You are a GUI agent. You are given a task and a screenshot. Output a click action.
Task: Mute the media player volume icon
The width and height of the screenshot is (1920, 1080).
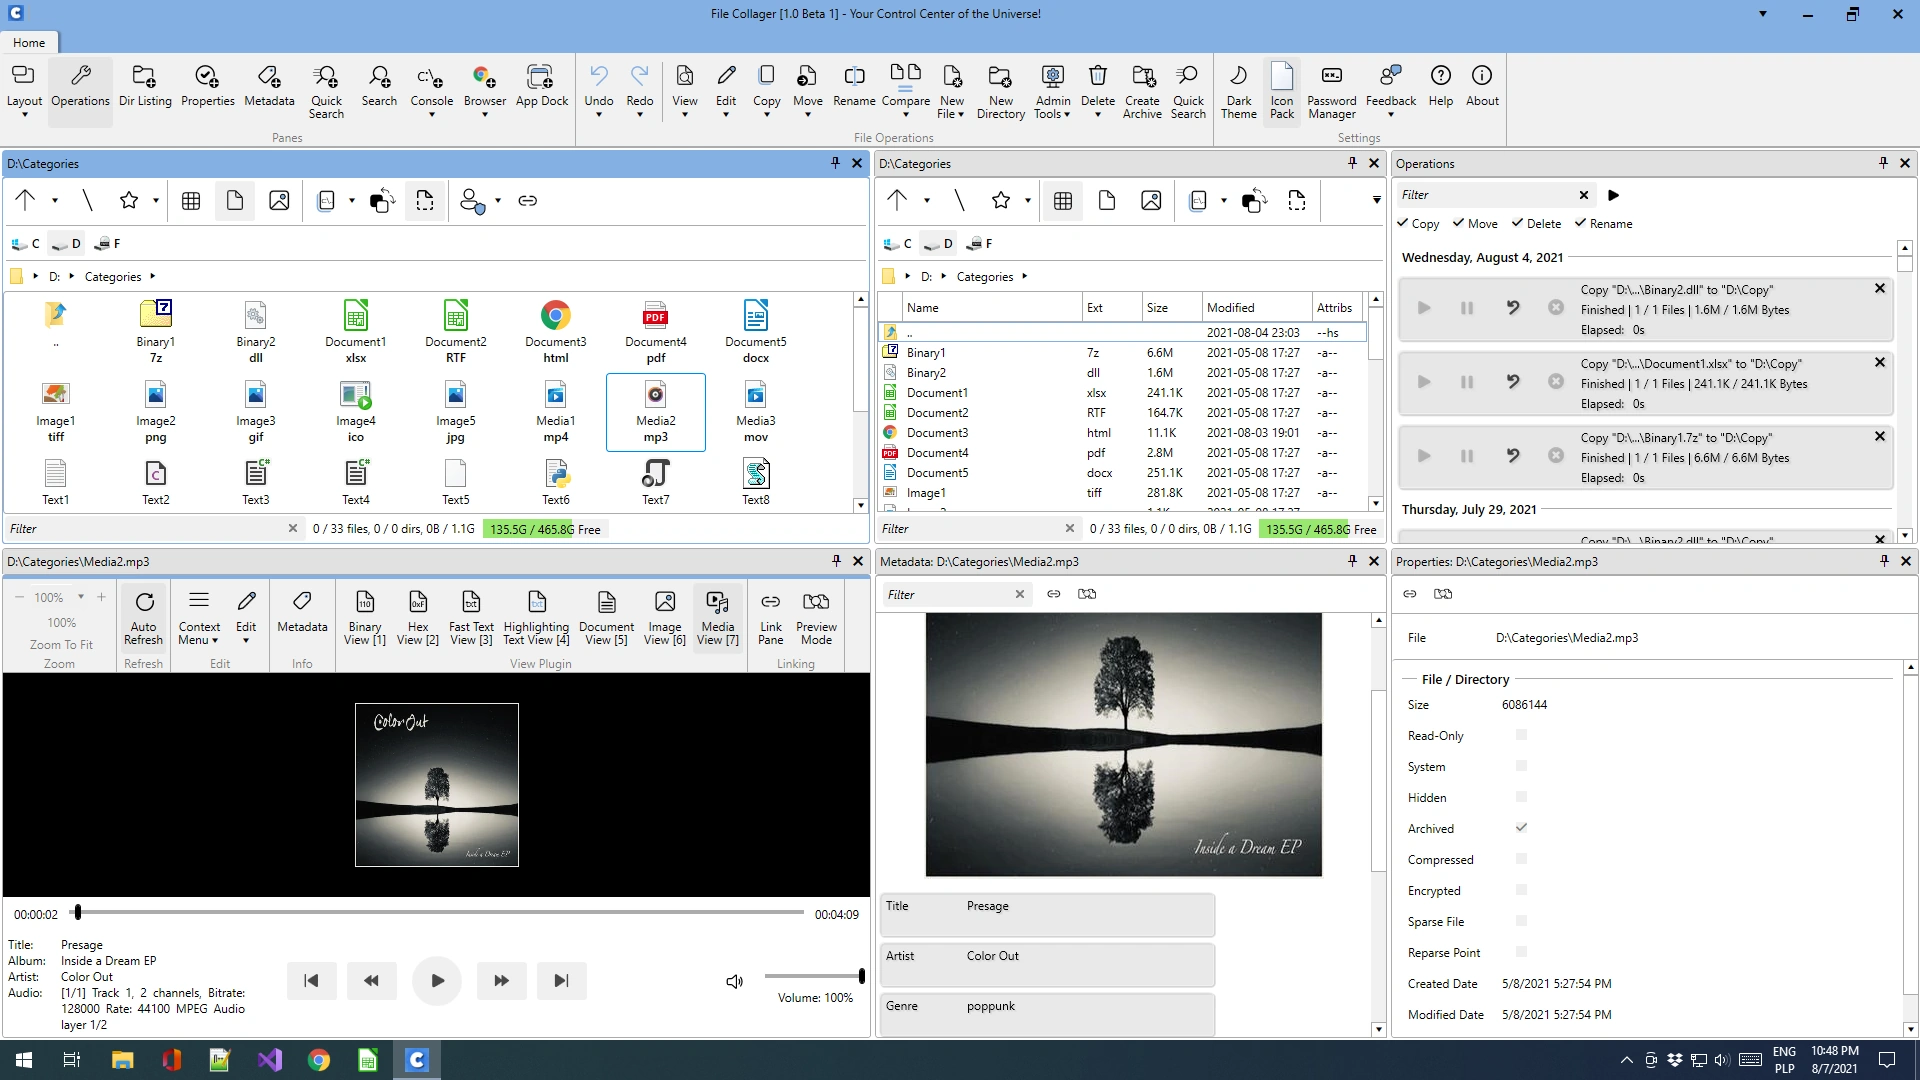735,981
